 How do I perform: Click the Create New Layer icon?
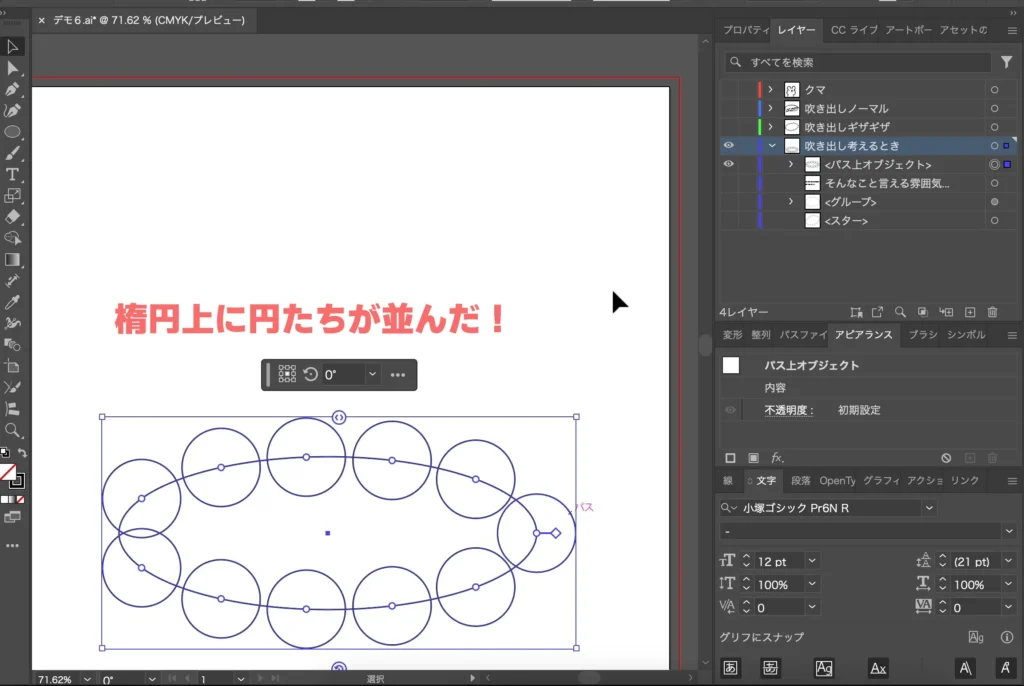(x=972, y=312)
